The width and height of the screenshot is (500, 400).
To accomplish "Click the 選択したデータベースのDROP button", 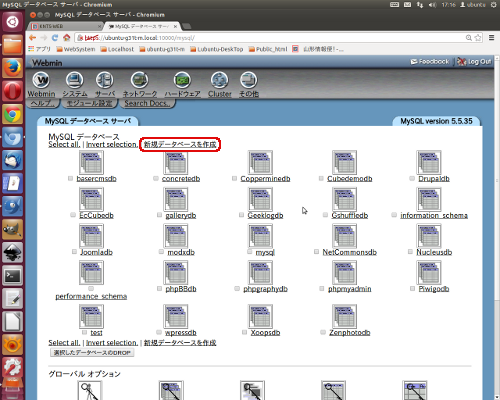I will [x=92, y=352].
